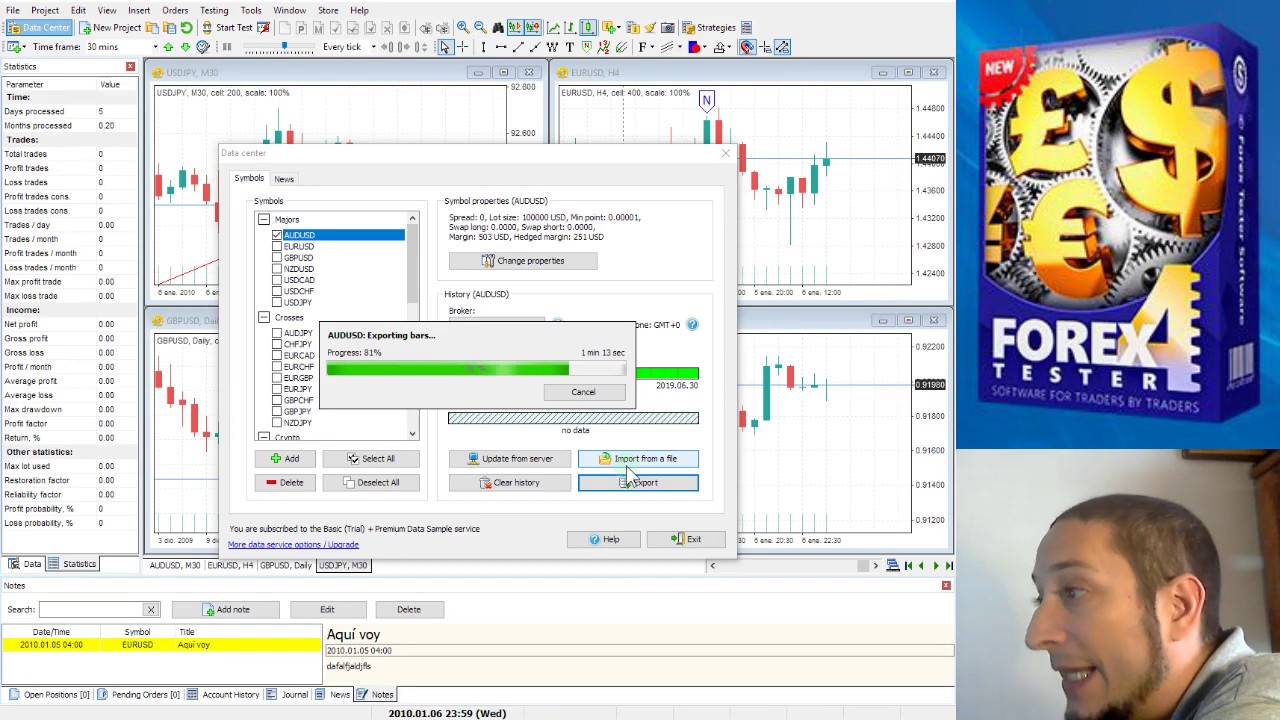The image size is (1280, 720).
Task: Open the Account History tab
Action: coord(225,695)
